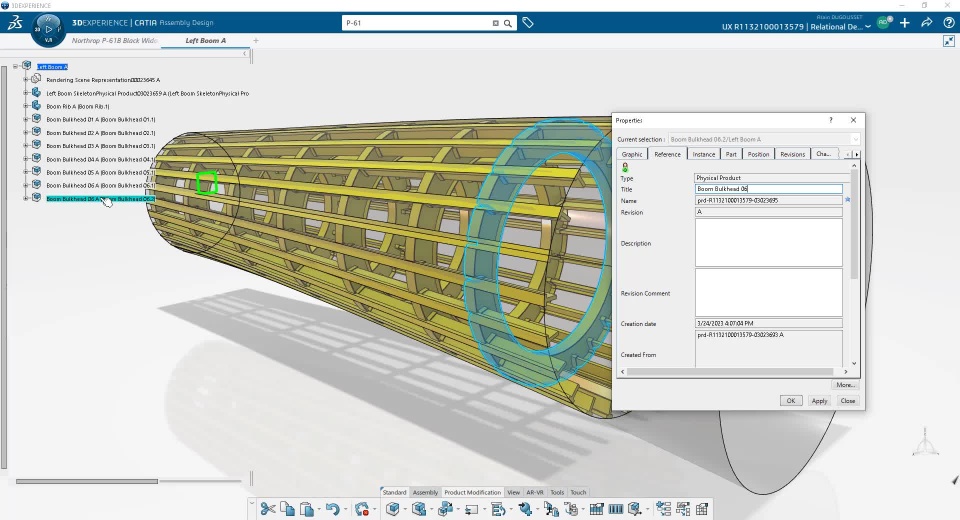Click the Description text area
This screenshot has width=960, height=520.
[x=768, y=243]
